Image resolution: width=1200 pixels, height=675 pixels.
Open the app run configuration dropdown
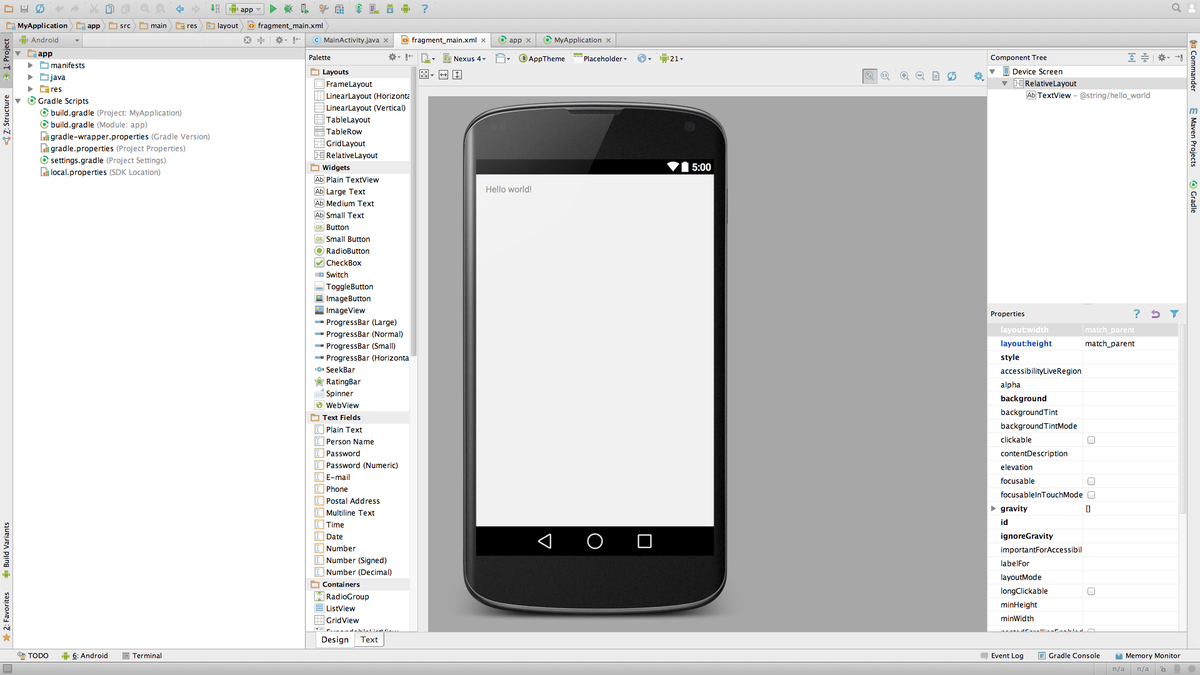click(244, 9)
